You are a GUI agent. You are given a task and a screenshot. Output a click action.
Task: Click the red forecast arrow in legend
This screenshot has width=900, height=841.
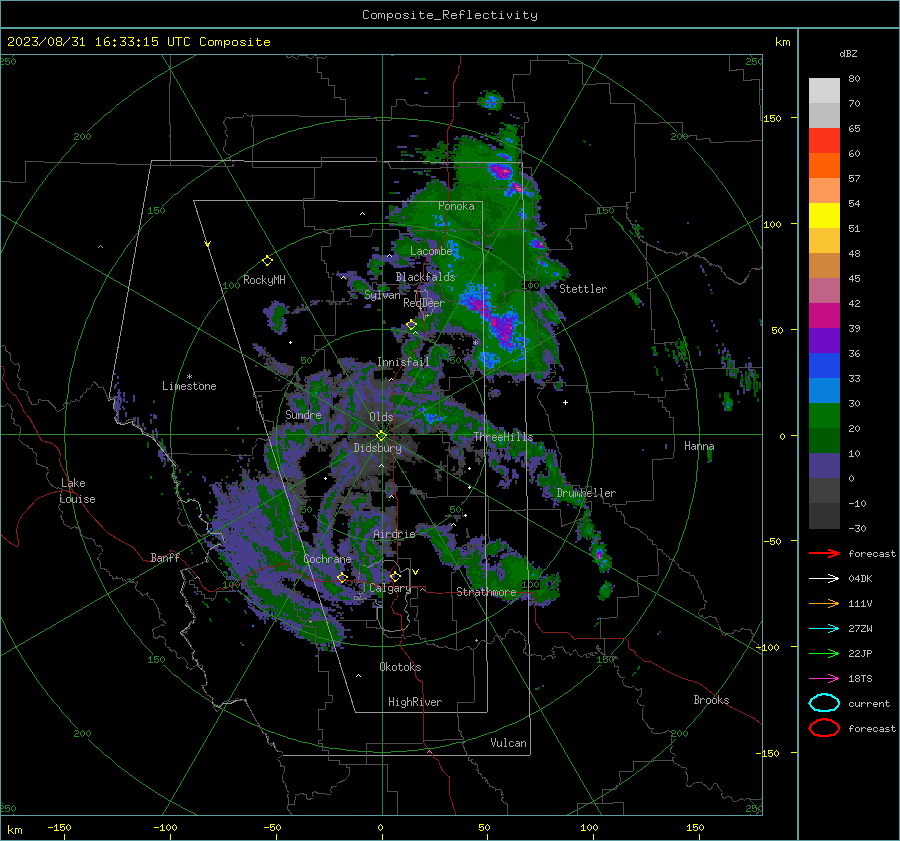(824, 553)
